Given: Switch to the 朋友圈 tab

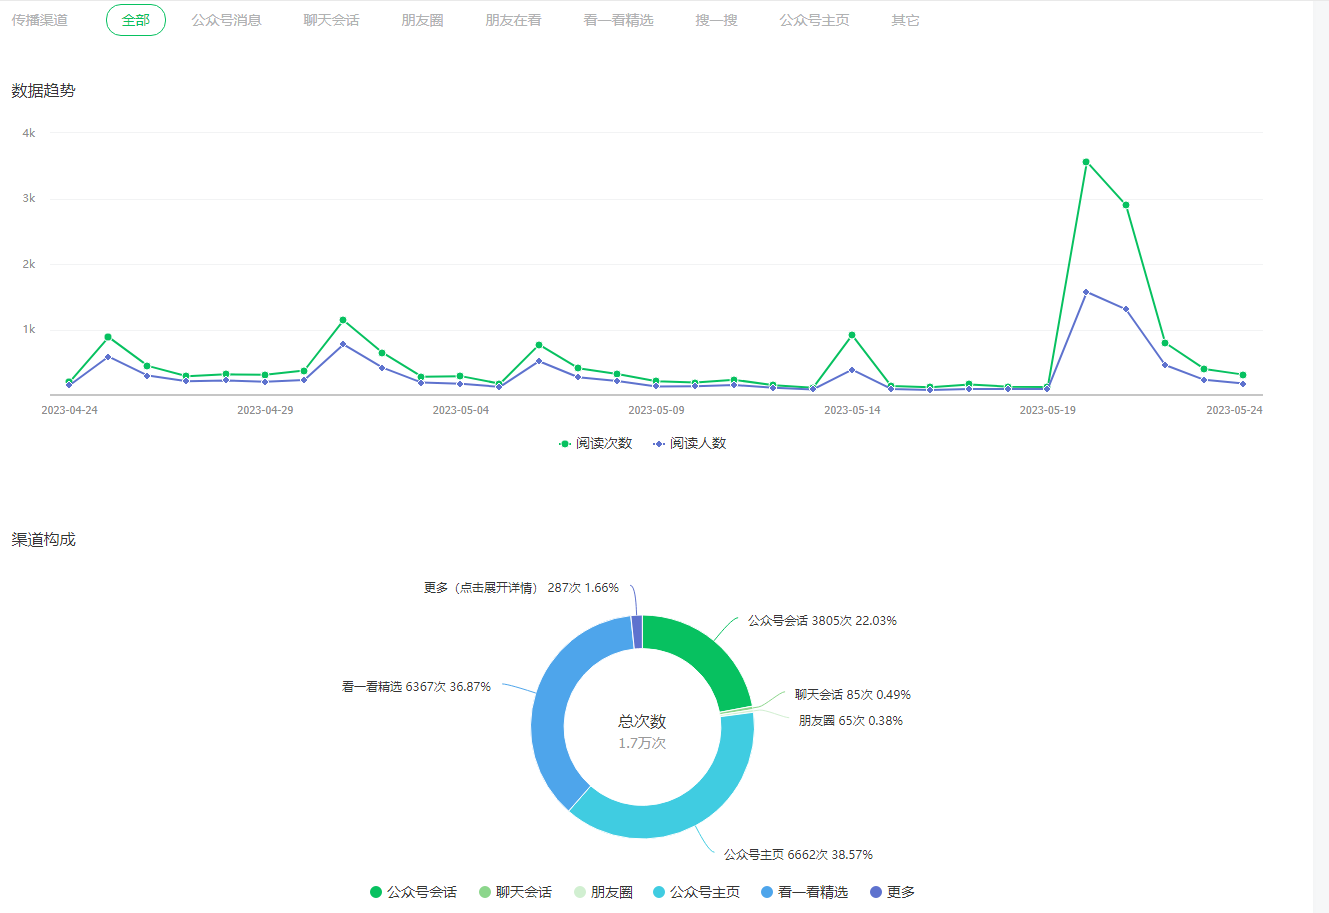Looking at the screenshot, I should point(422,20).
